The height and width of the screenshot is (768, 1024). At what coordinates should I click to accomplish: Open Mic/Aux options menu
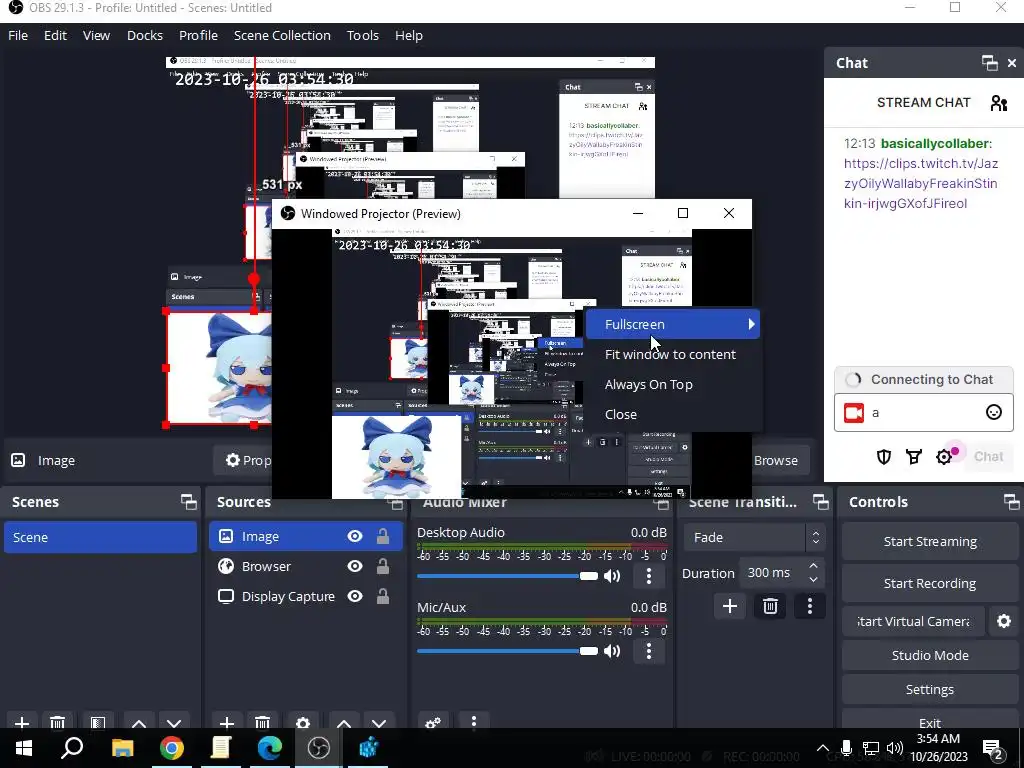[x=648, y=651]
